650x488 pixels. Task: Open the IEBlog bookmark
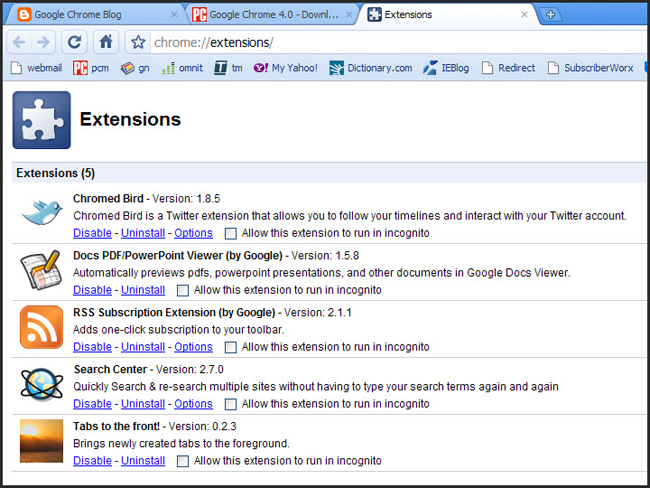446,68
